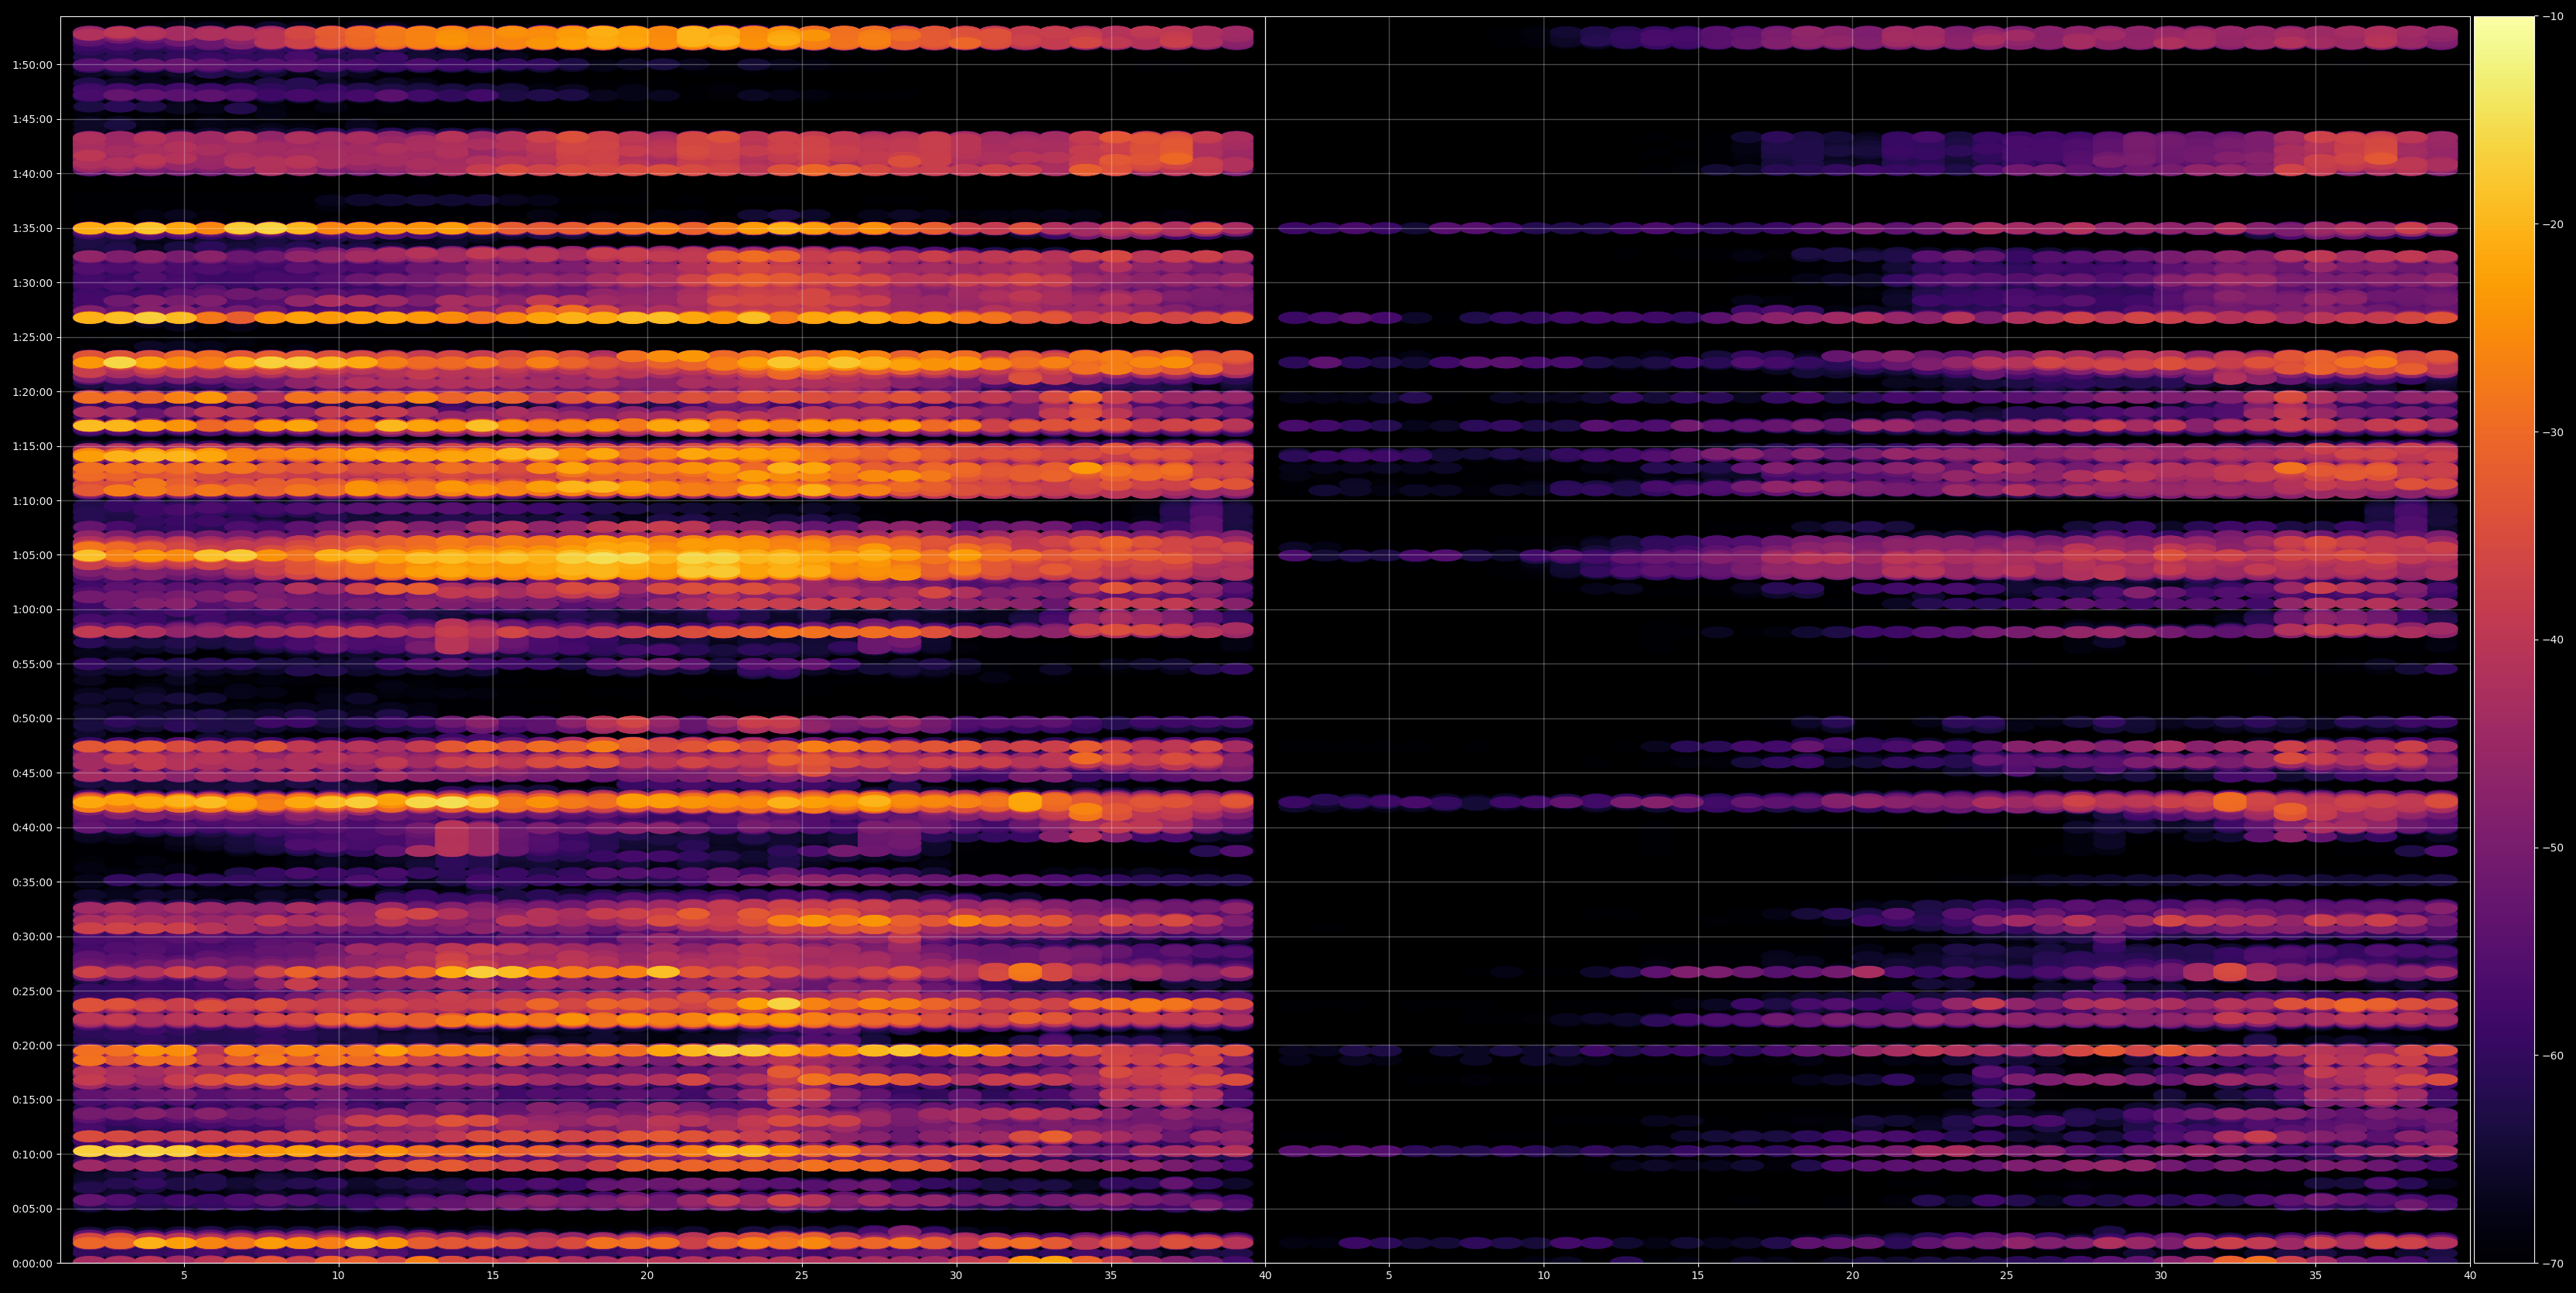Click the −10 colorbar tick label
Viewport: 2576px width, 1293px height.
tap(2553, 16)
